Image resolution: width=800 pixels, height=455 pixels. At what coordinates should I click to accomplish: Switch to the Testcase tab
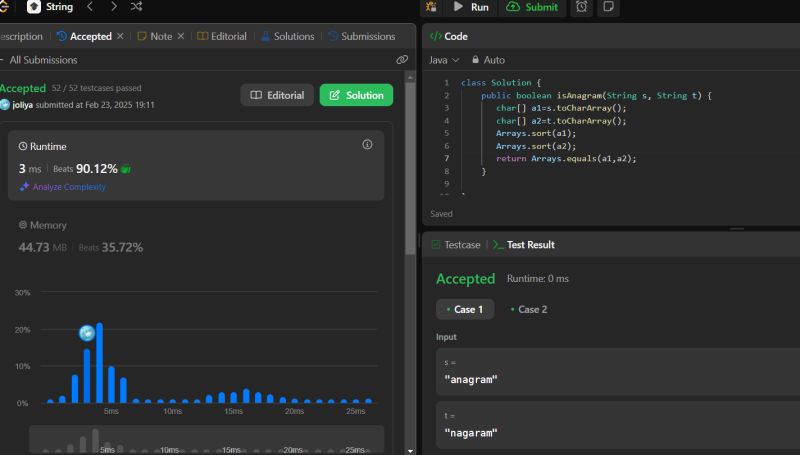click(456, 245)
